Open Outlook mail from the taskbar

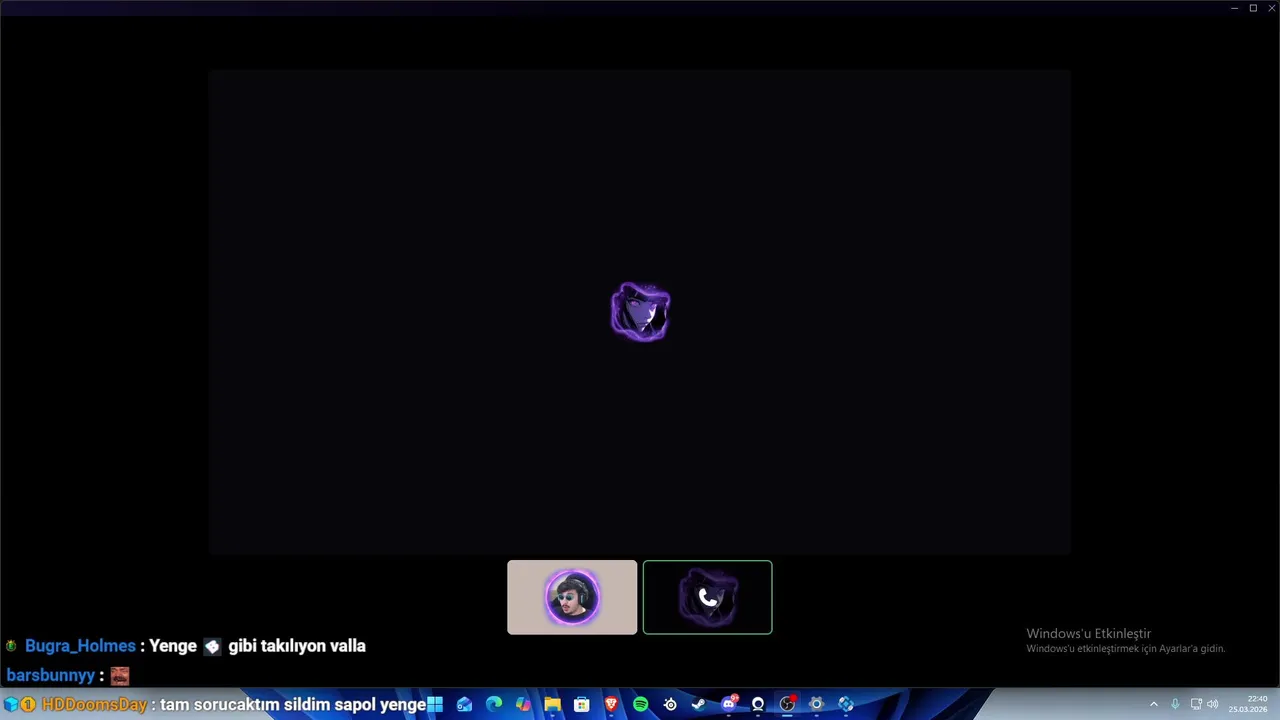[x=464, y=704]
